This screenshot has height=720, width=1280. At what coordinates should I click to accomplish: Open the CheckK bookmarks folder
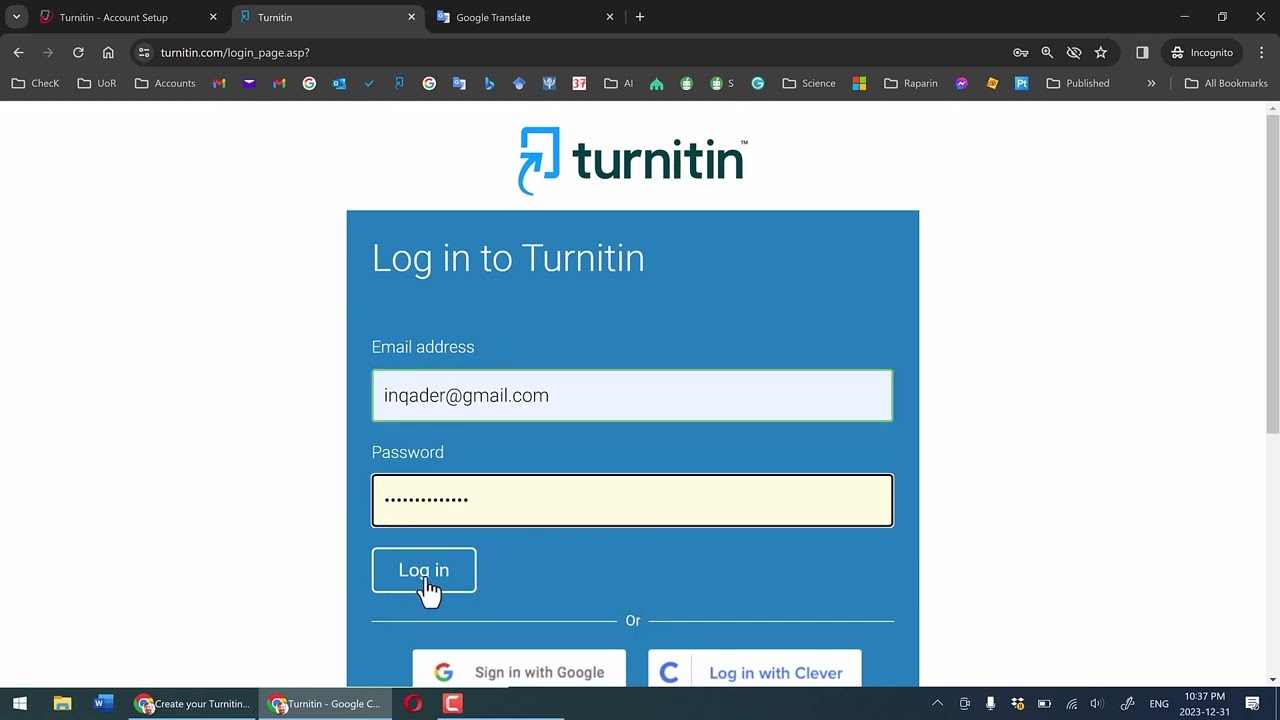35,83
